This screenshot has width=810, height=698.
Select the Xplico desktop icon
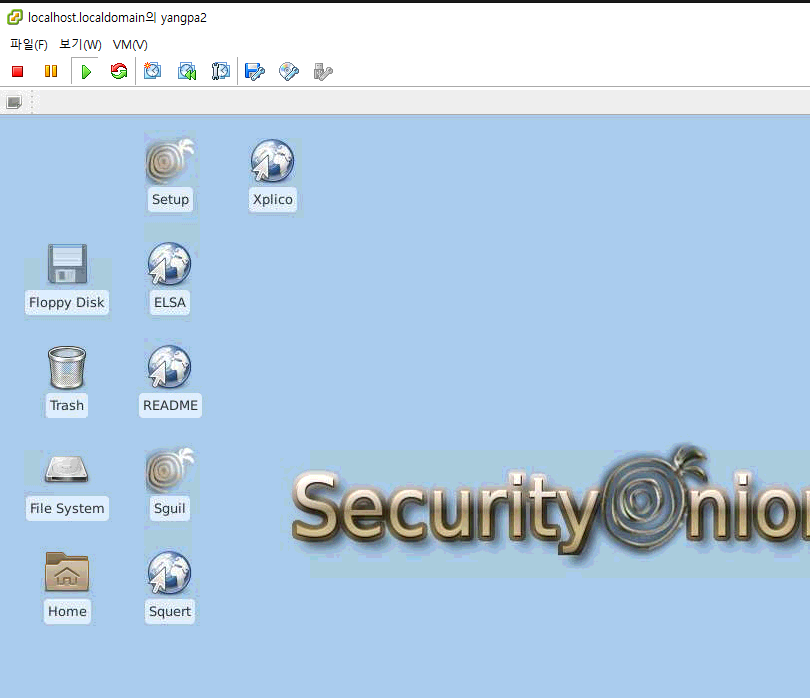coord(273,175)
